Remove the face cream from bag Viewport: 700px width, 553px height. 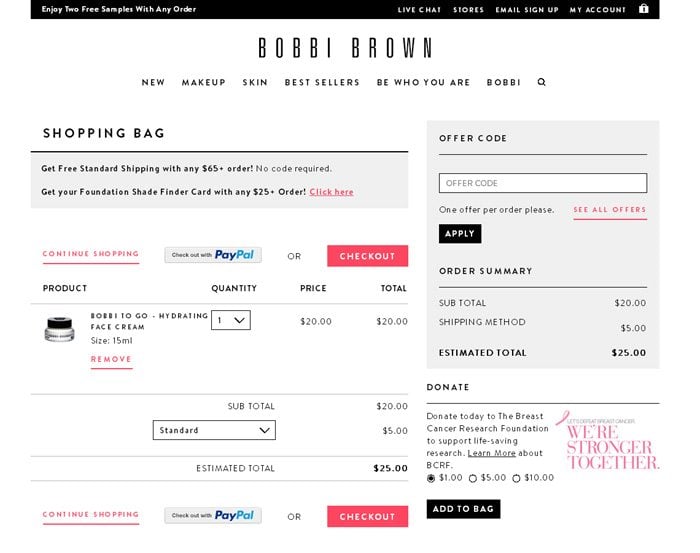111,359
